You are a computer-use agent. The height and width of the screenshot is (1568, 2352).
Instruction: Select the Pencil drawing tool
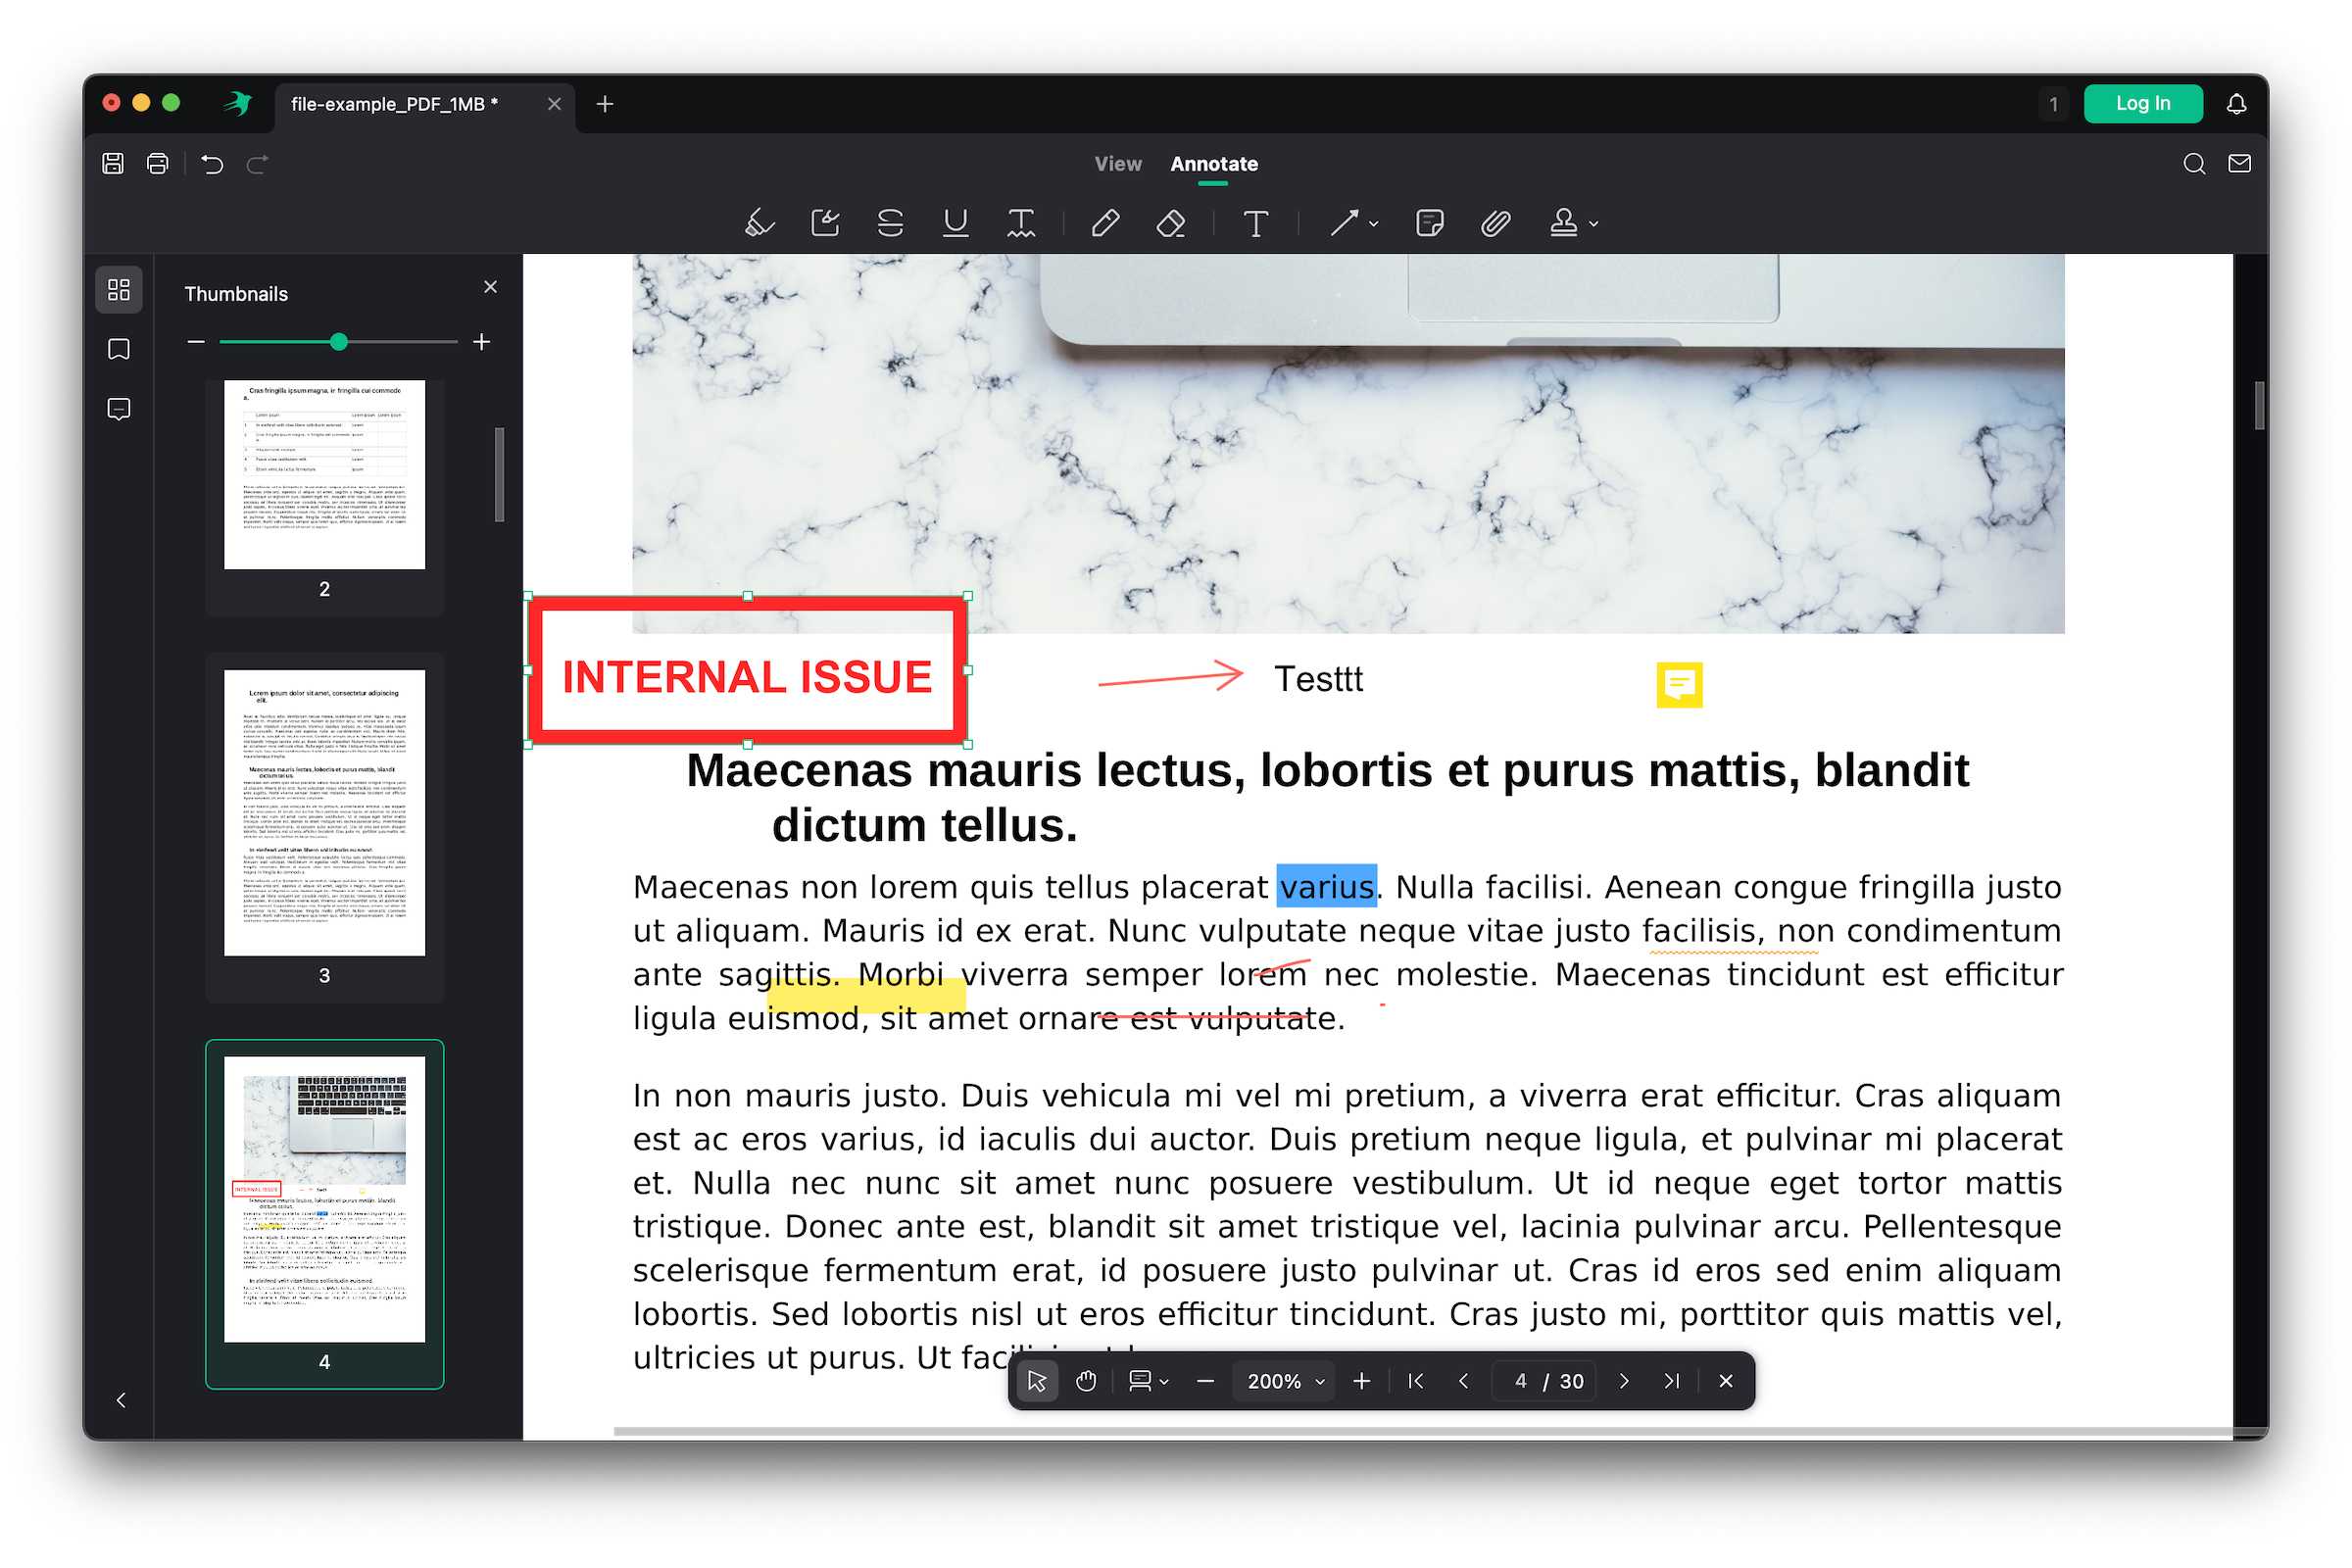tap(1106, 223)
